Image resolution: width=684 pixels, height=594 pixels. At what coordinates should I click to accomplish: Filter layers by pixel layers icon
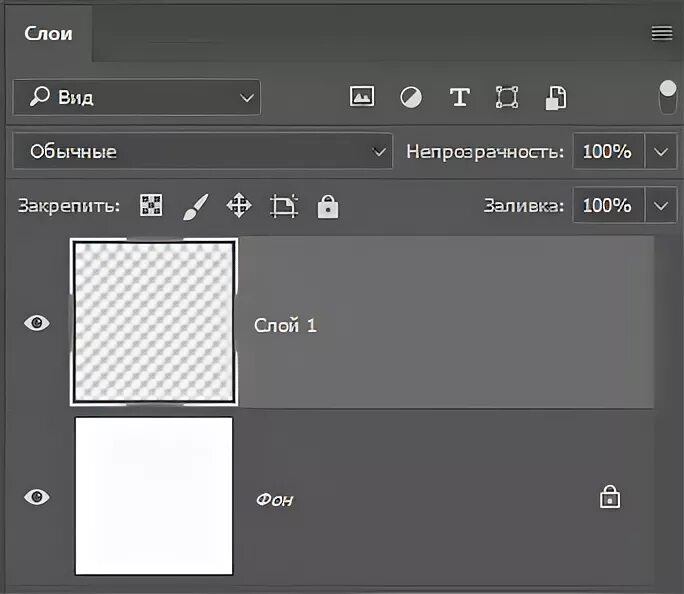(361, 97)
